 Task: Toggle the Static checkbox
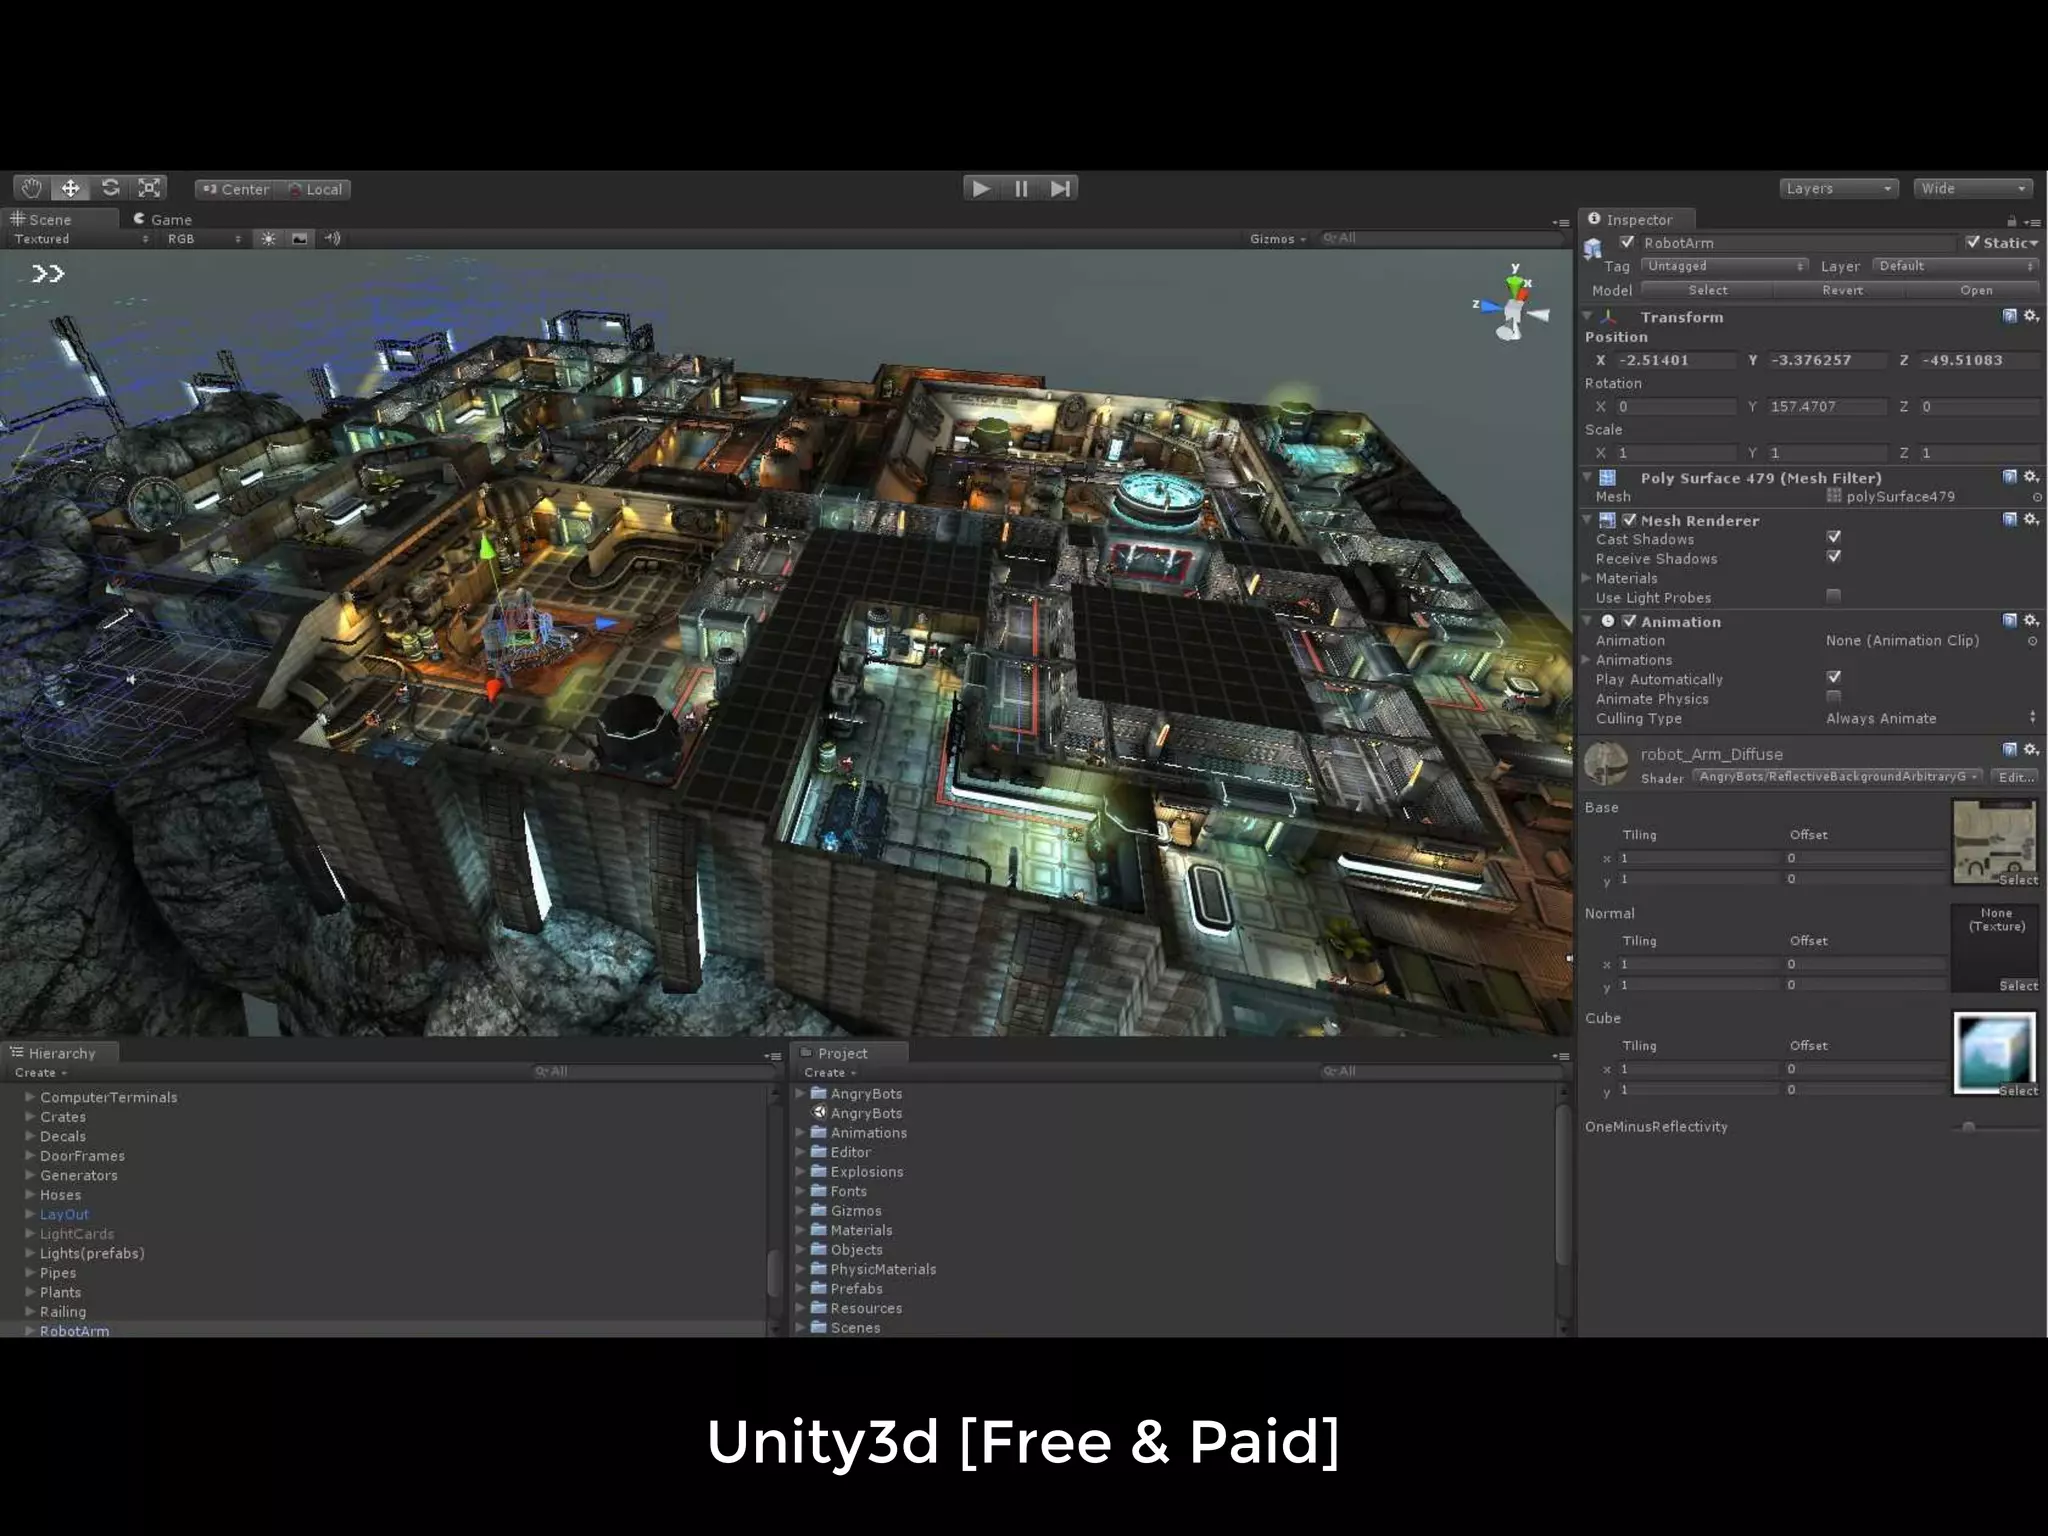1972,242
